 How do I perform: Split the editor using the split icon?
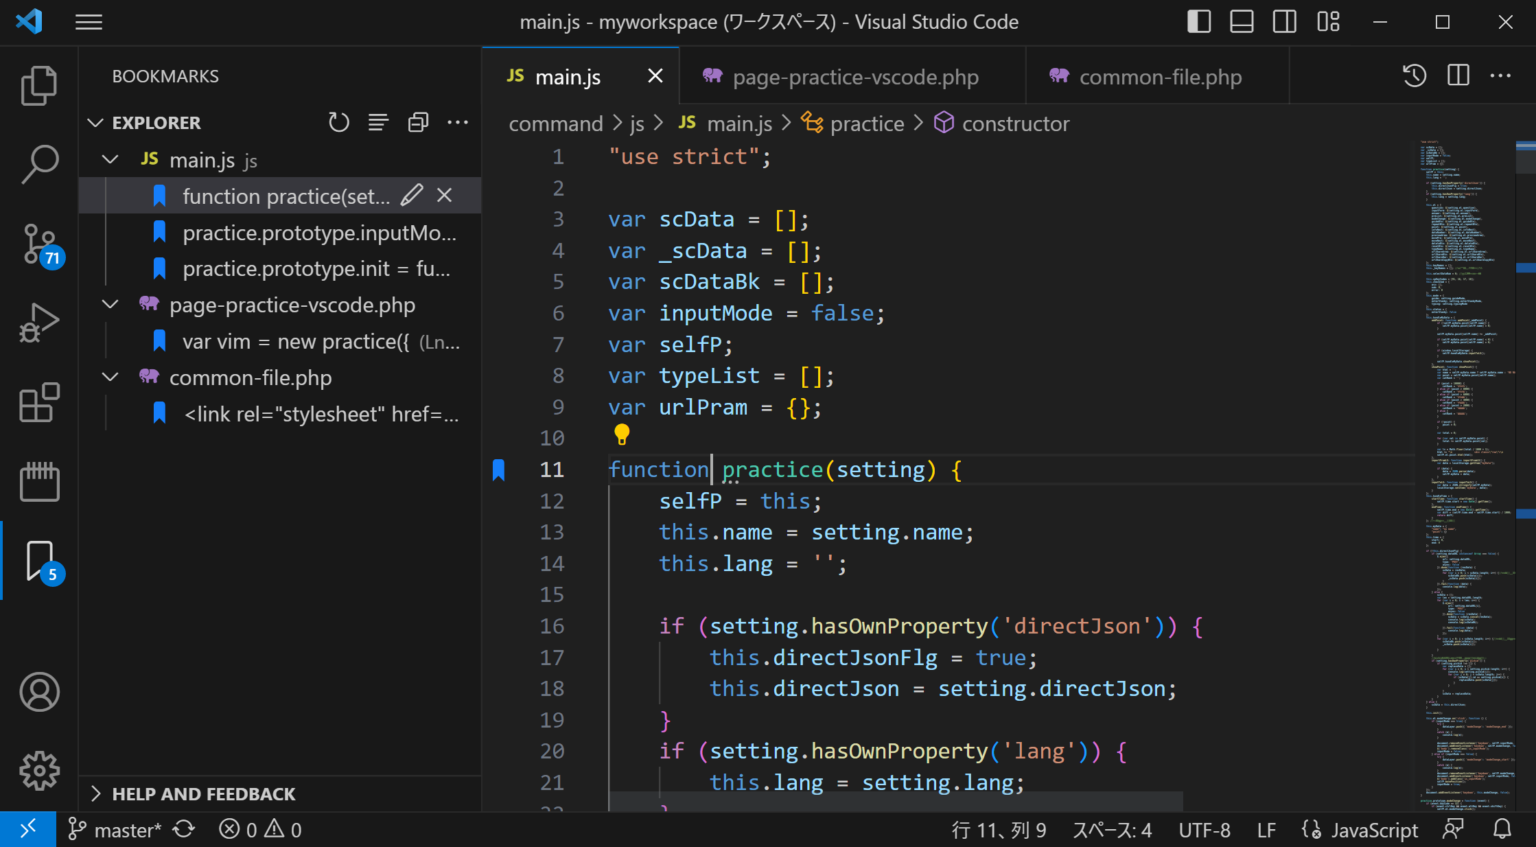[1457, 75]
